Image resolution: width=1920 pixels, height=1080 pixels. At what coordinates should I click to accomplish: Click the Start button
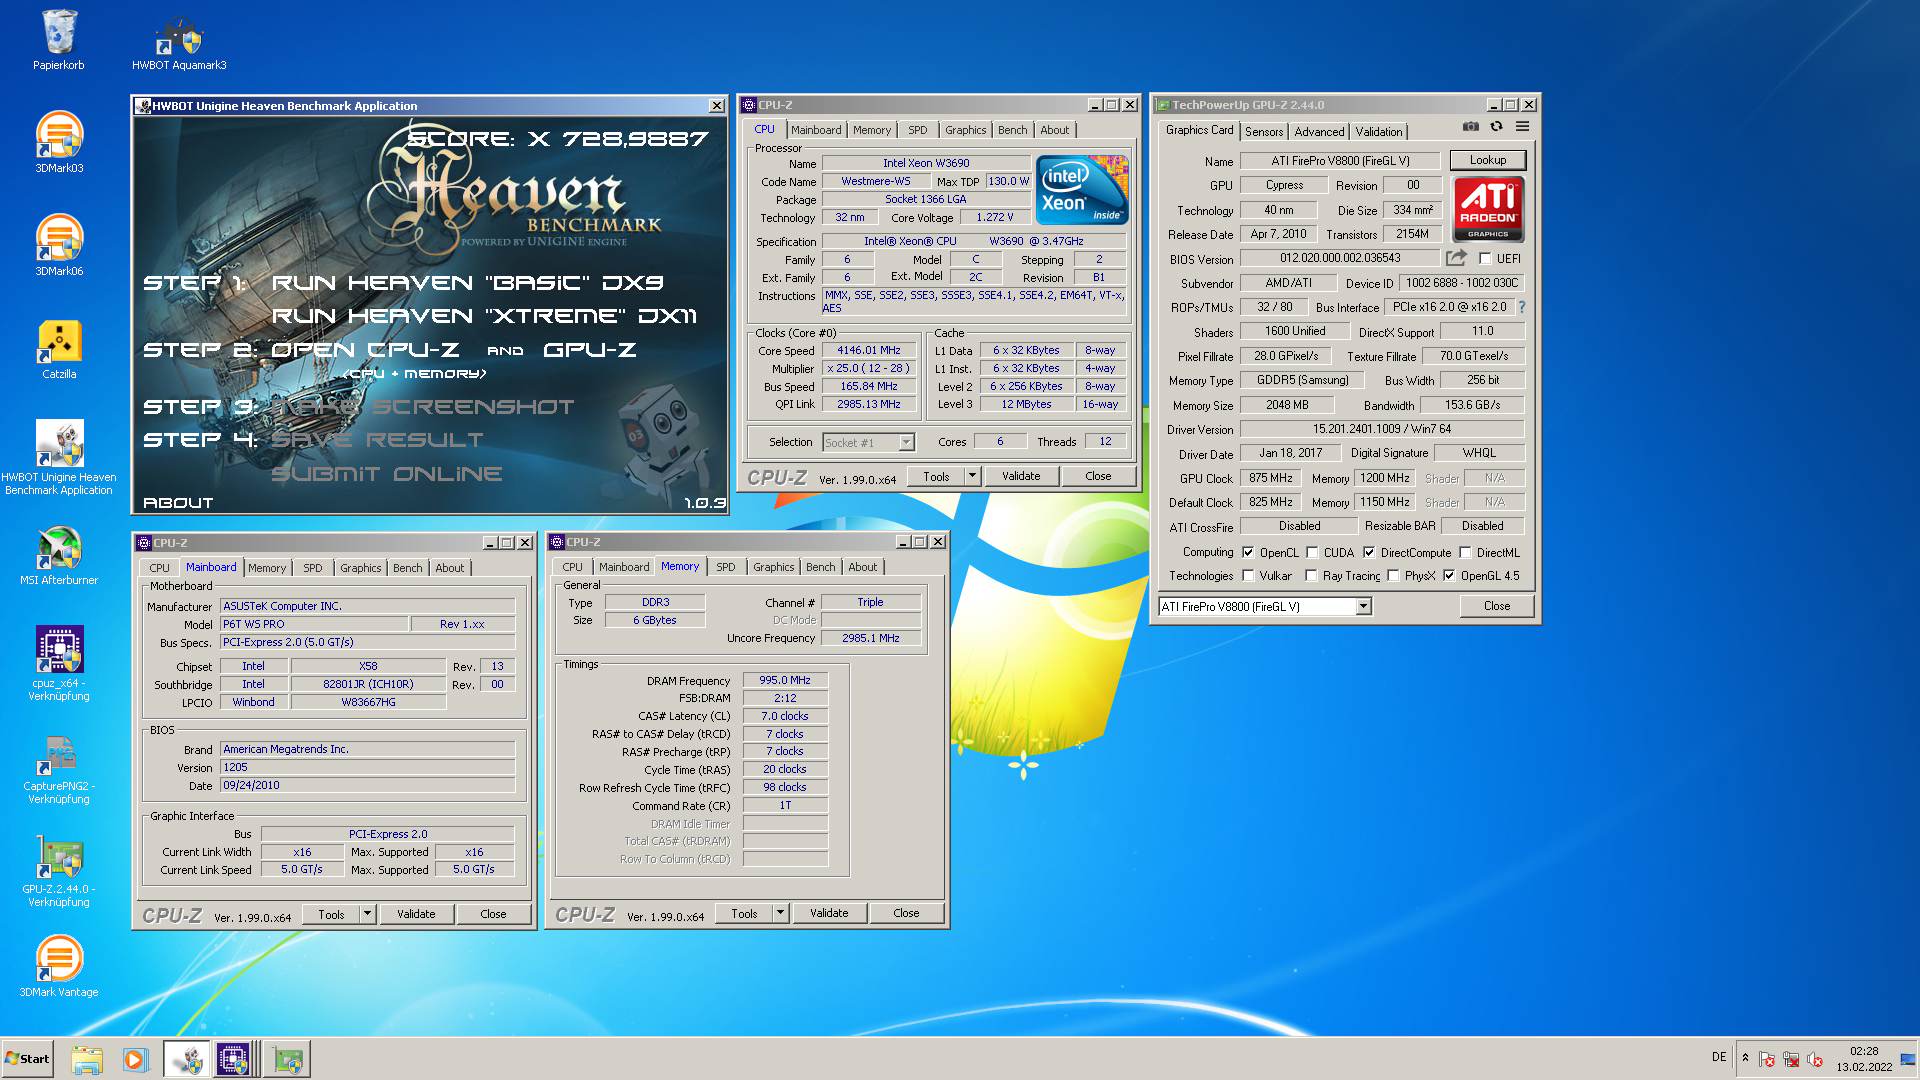point(27,1059)
